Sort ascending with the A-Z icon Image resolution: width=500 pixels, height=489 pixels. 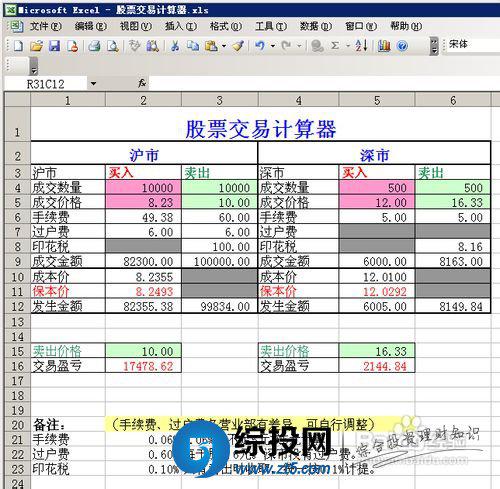coord(361,46)
